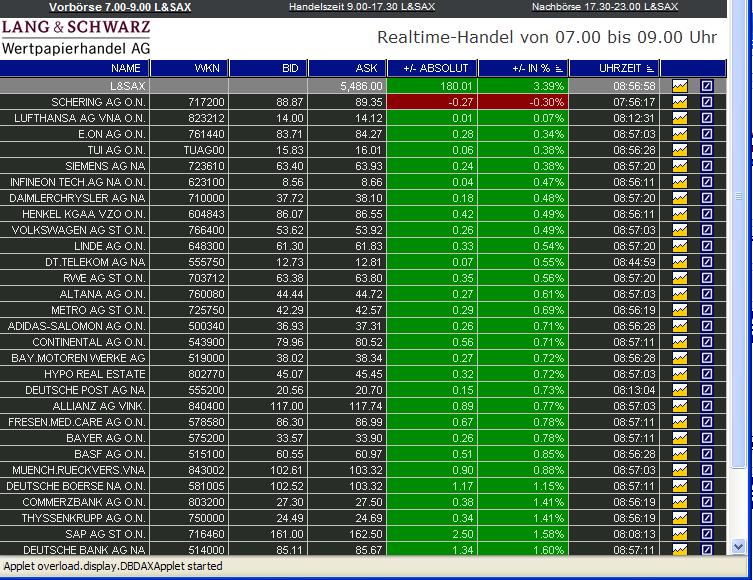Viewport: 753px width, 580px height.
Task: Click the vertical scrollbar thumb
Action: point(738,196)
